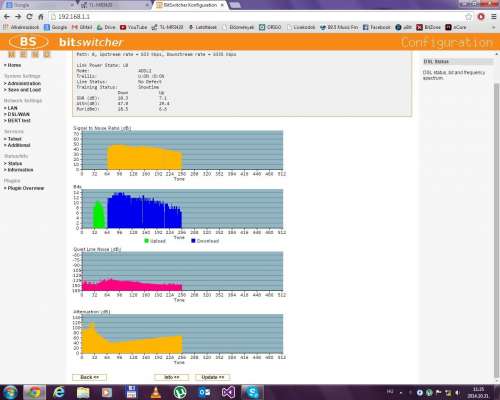
Task: Click the Back << button
Action: 90,377
